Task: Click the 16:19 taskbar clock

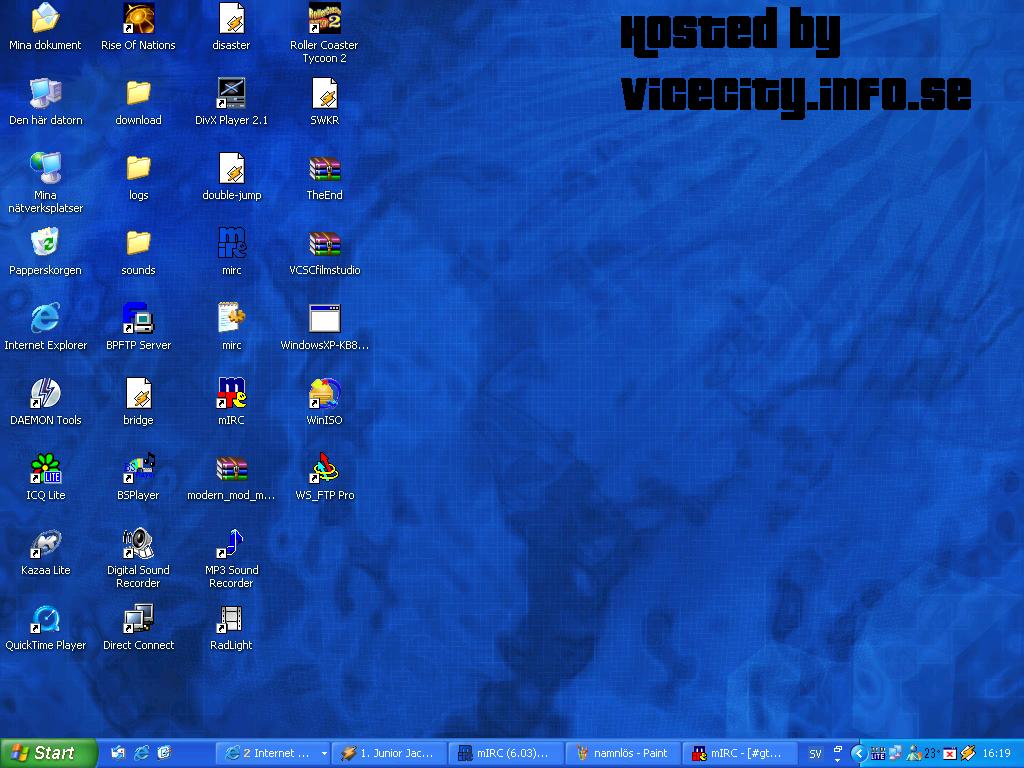Action: click(997, 754)
